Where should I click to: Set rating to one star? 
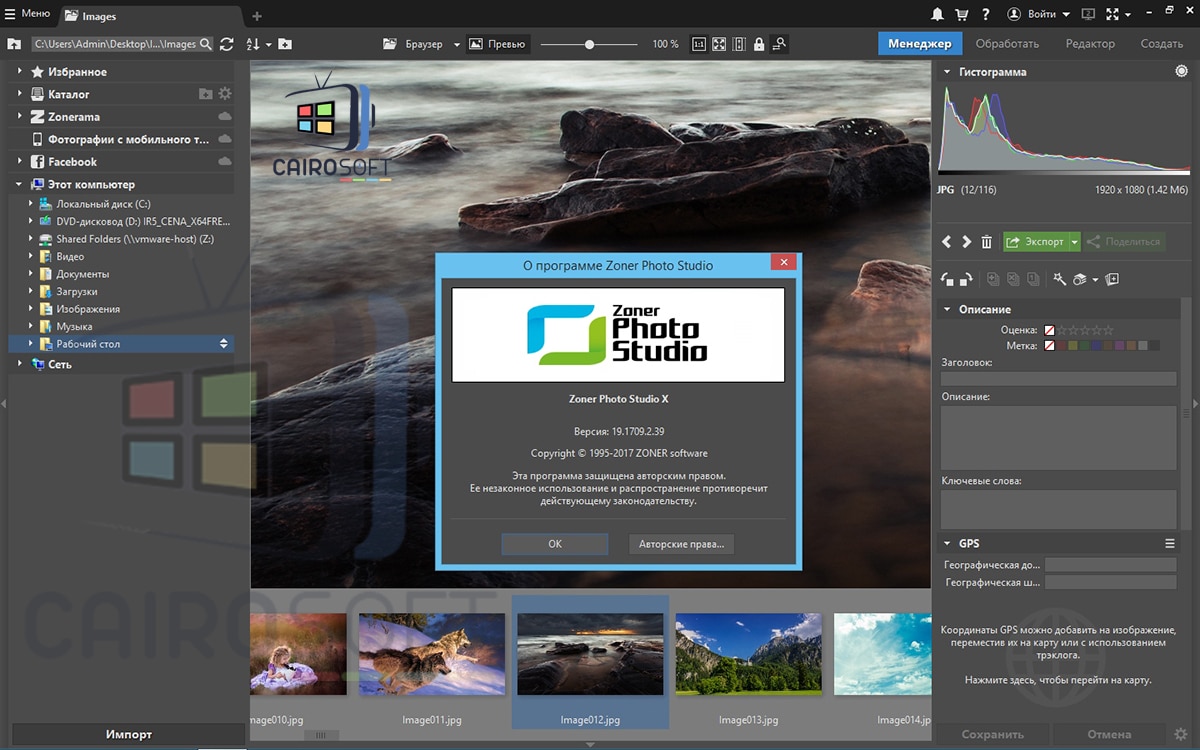pyautogui.click(x=1063, y=330)
